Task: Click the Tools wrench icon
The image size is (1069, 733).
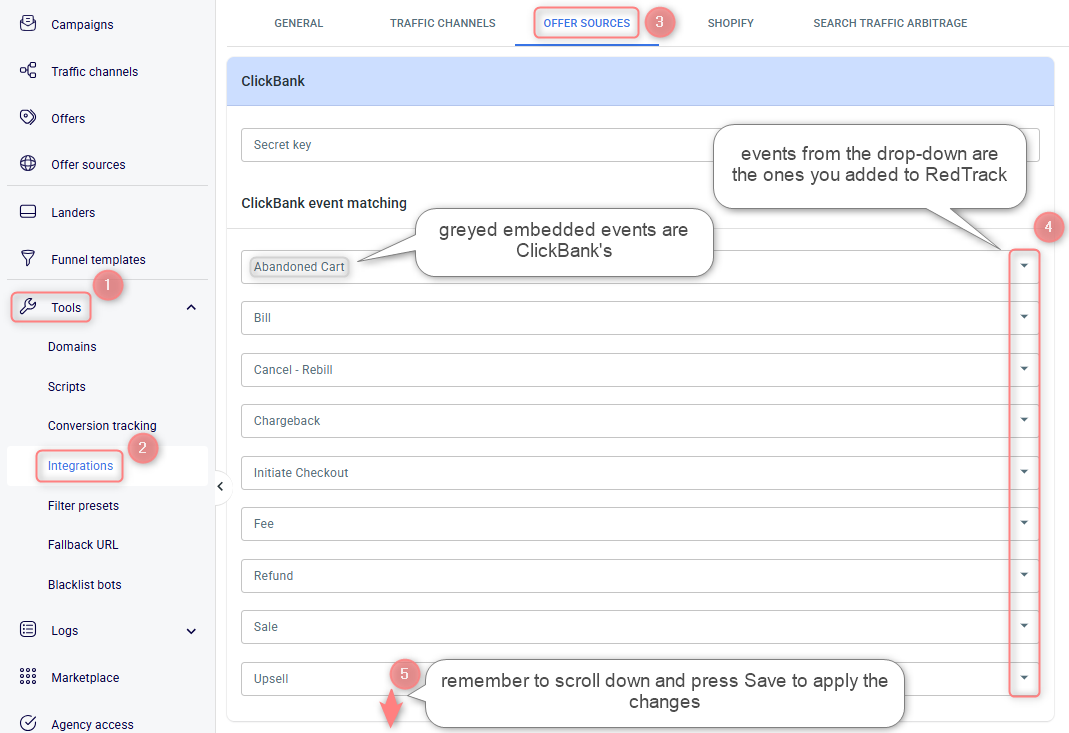Action: click(x=28, y=306)
